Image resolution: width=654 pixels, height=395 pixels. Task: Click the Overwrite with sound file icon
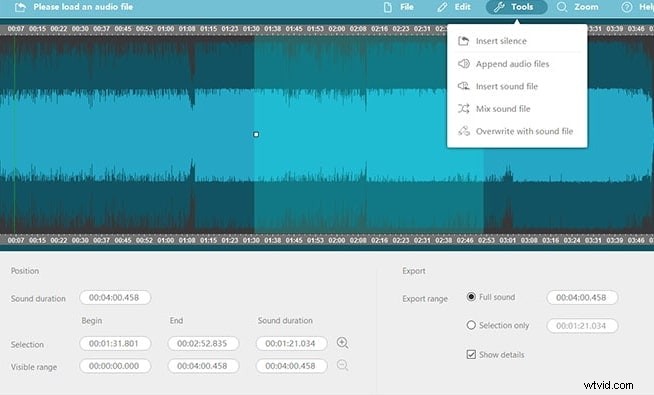(463, 131)
